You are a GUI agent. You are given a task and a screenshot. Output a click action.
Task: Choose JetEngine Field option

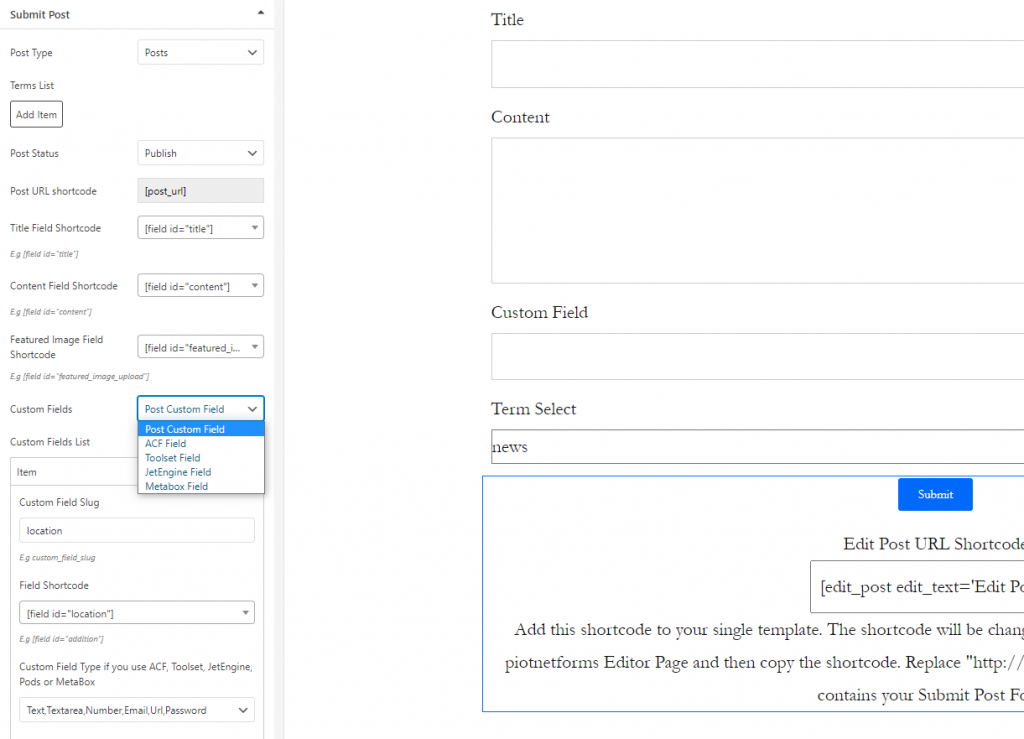point(177,472)
